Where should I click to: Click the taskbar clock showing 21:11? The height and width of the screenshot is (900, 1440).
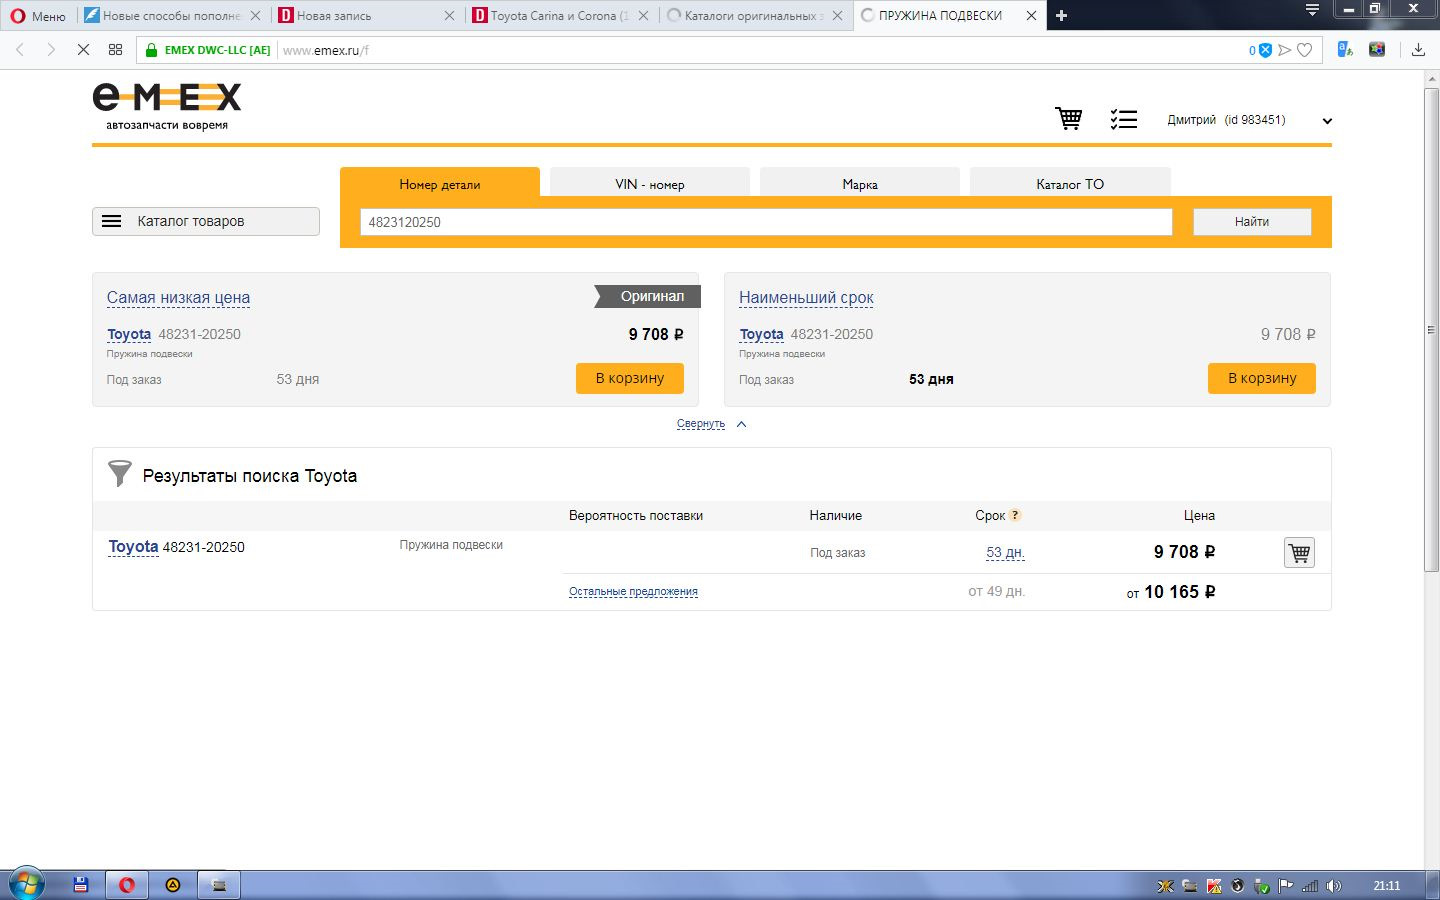[x=1386, y=886]
